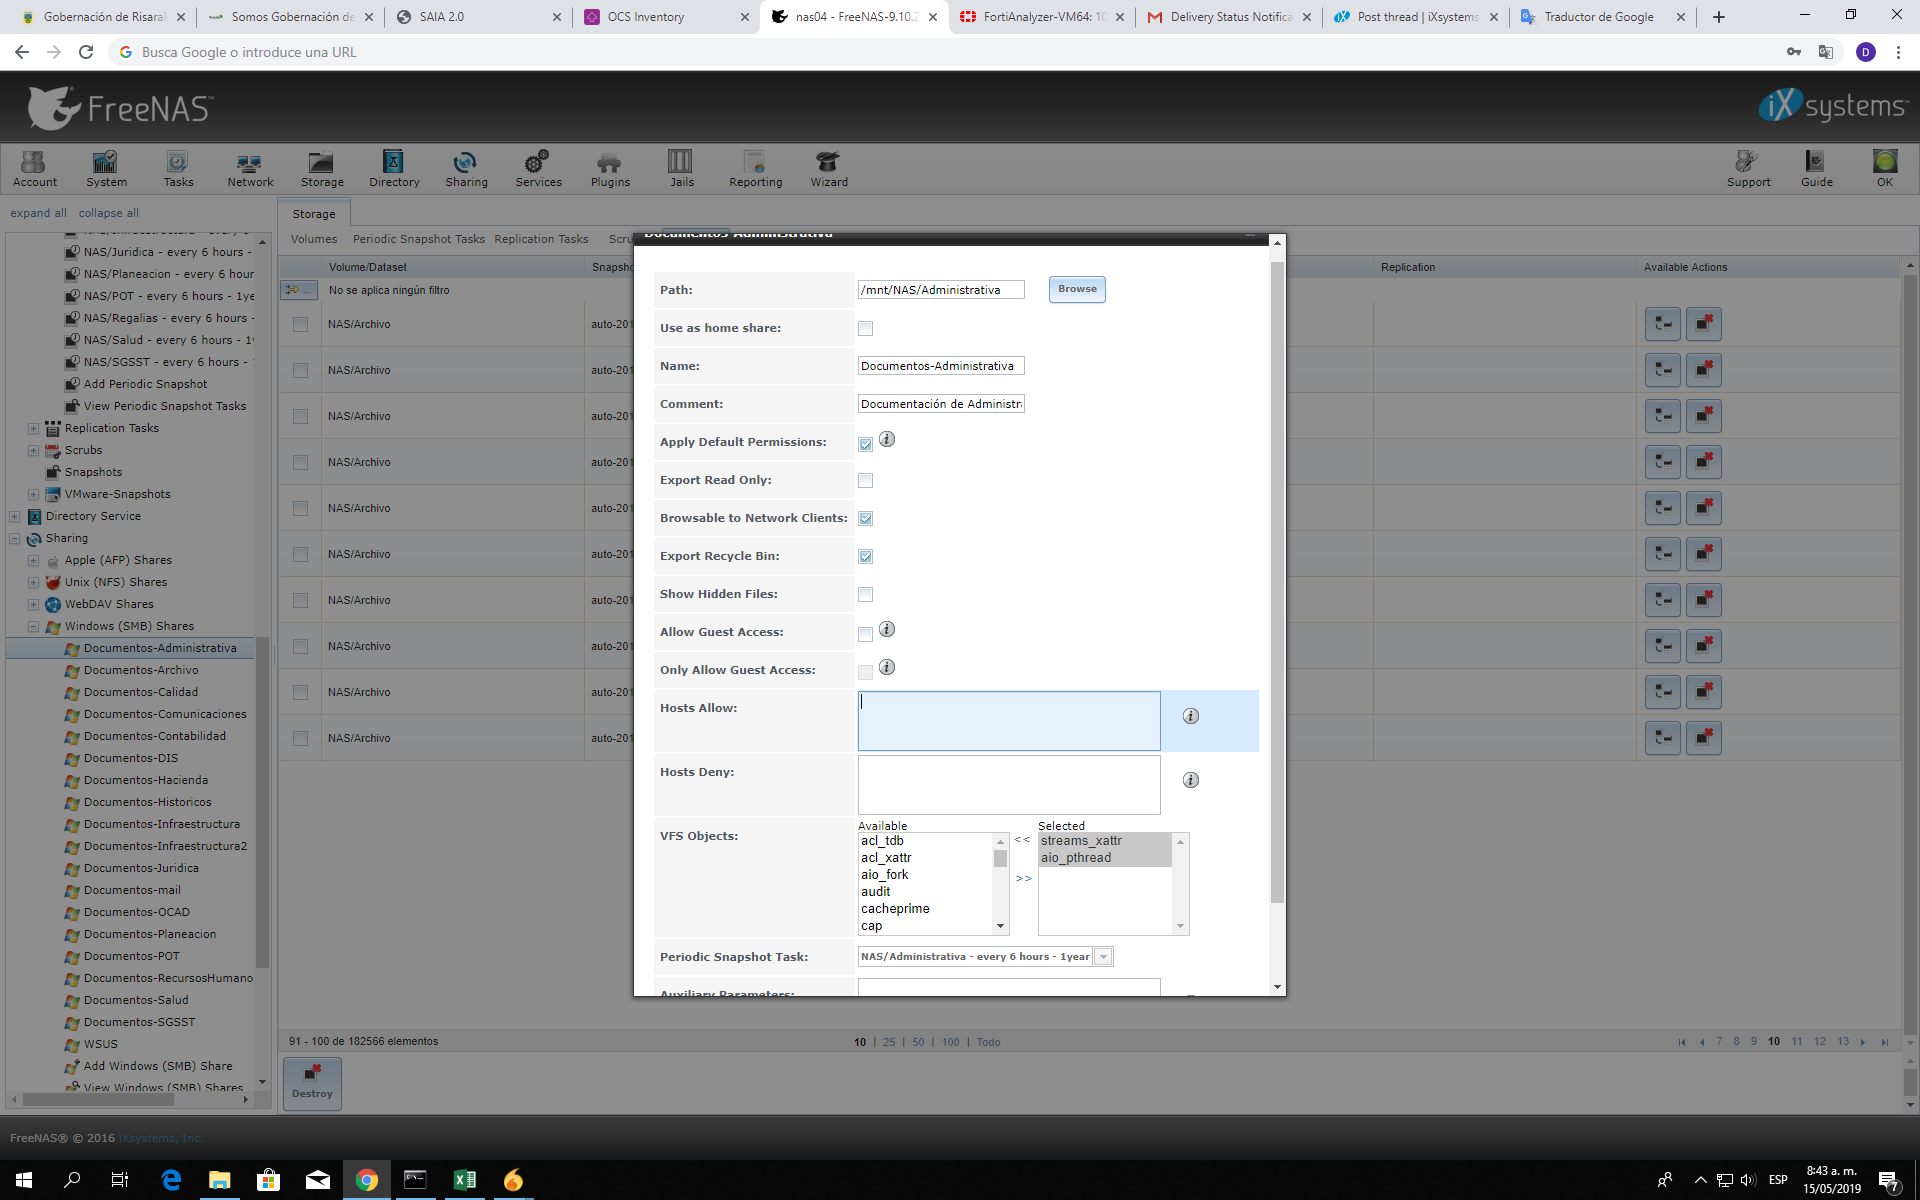This screenshot has height=1200, width=1920.
Task: Expand Scrubs tree node
Action: point(33,450)
